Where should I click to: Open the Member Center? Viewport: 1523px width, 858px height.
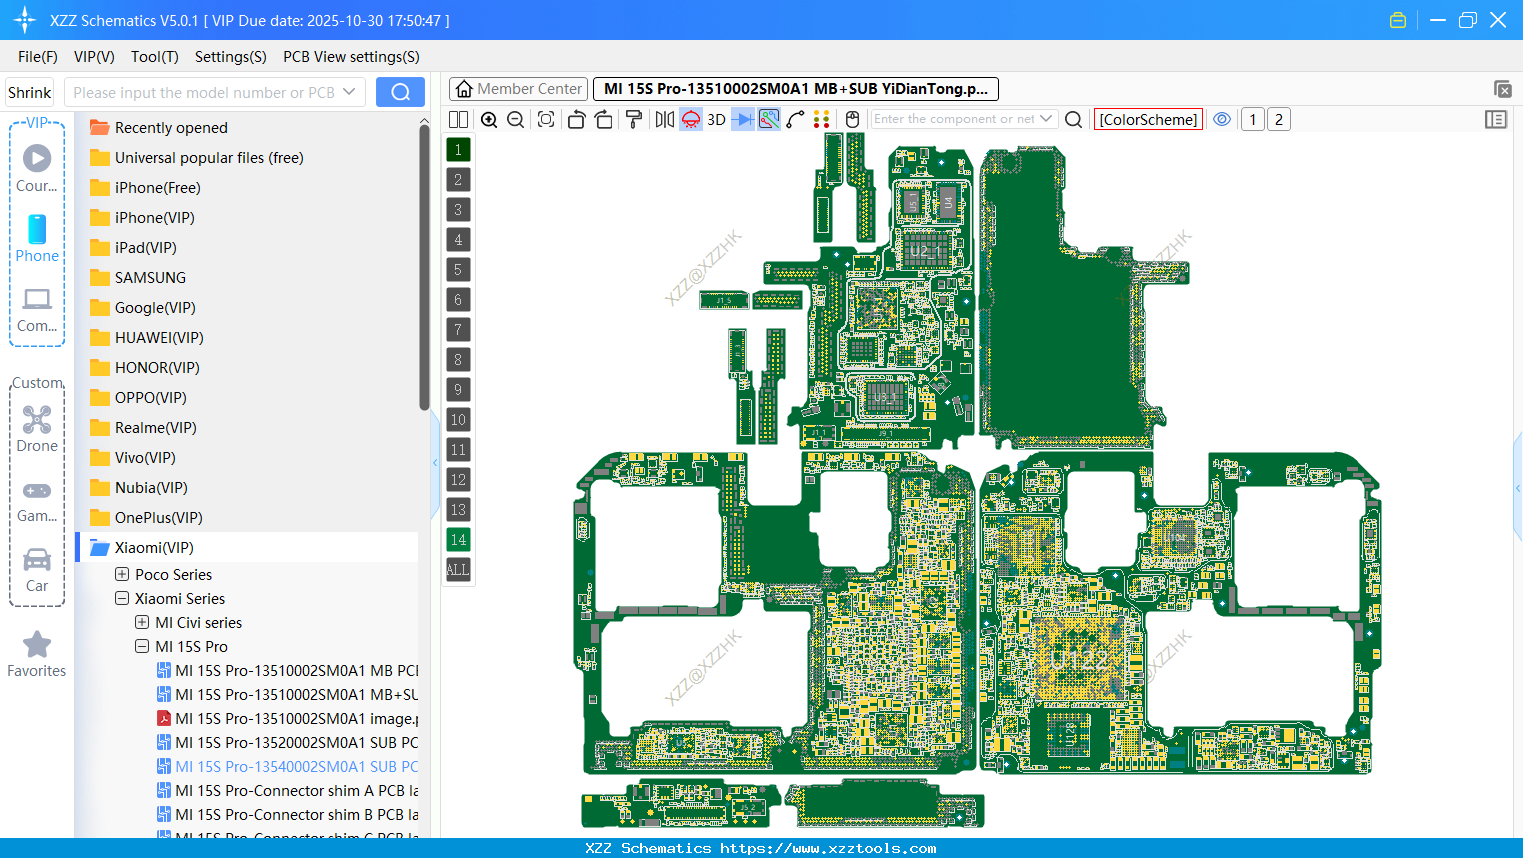518,89
